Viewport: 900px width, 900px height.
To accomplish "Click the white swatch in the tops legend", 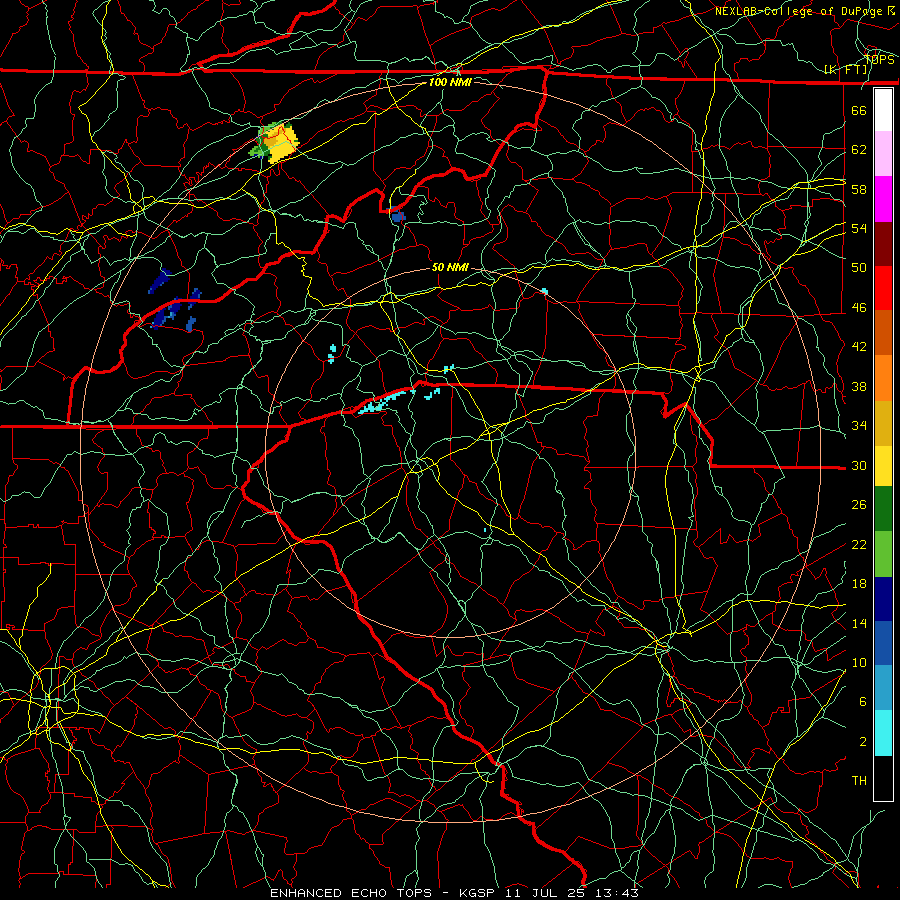I will click(x=883, y=110).
